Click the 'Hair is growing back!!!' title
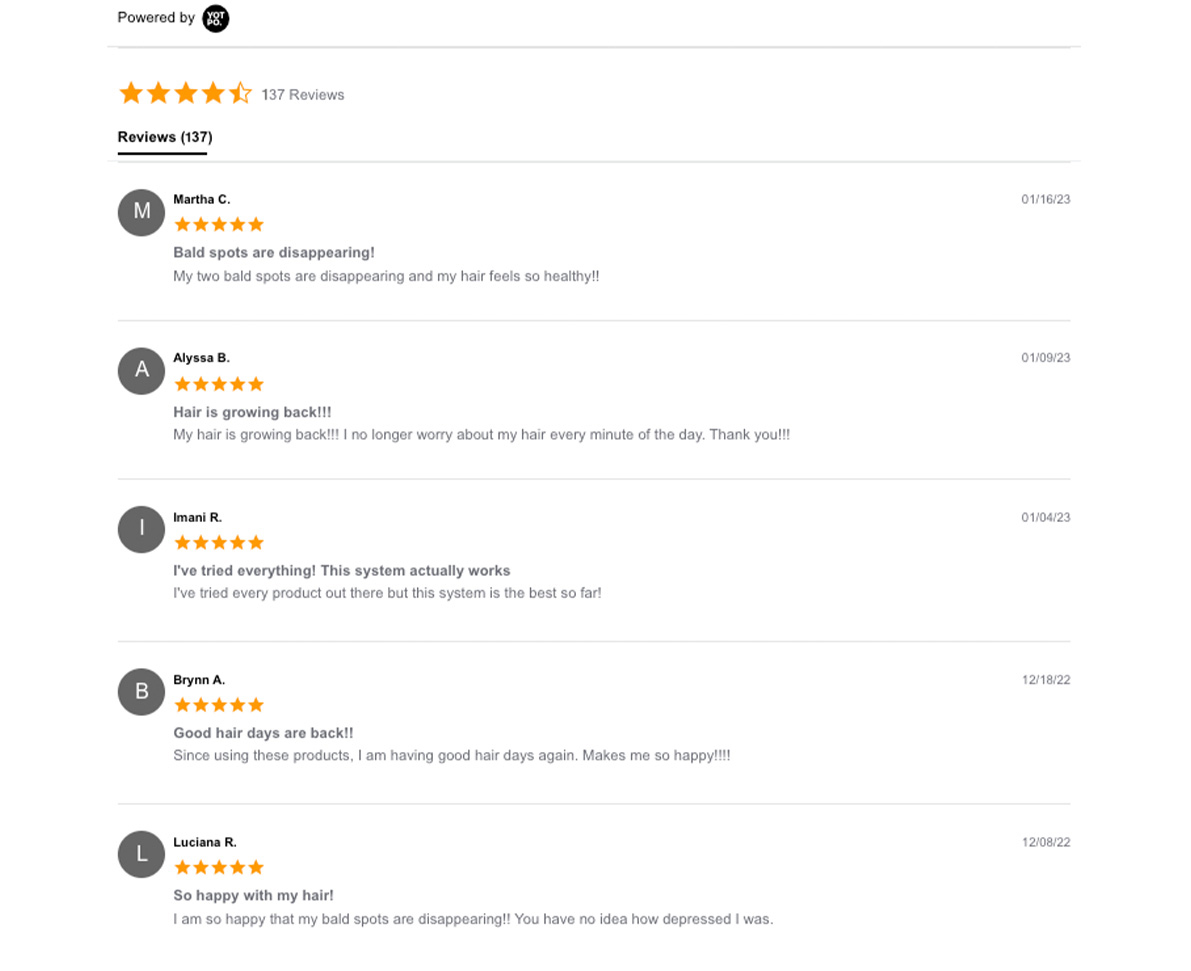This screenshot has height=971, width=1191. (x=252, y=412)
